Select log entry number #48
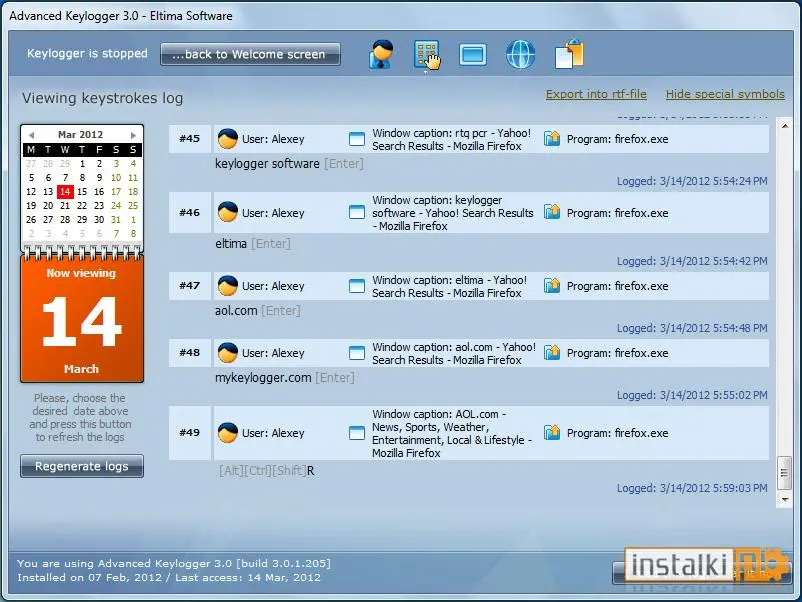The width and height of the screenshot is (802, 602). coord(190,352)
